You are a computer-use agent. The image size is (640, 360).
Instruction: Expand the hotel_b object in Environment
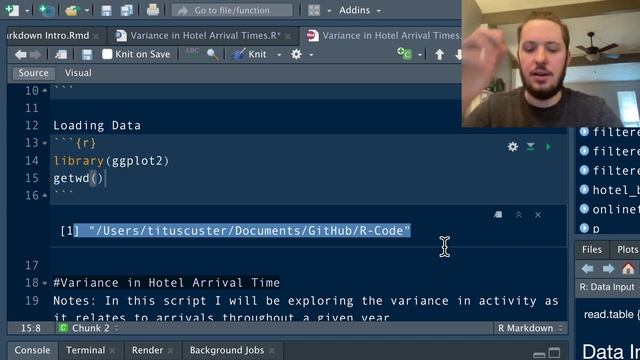pos(584,189)
